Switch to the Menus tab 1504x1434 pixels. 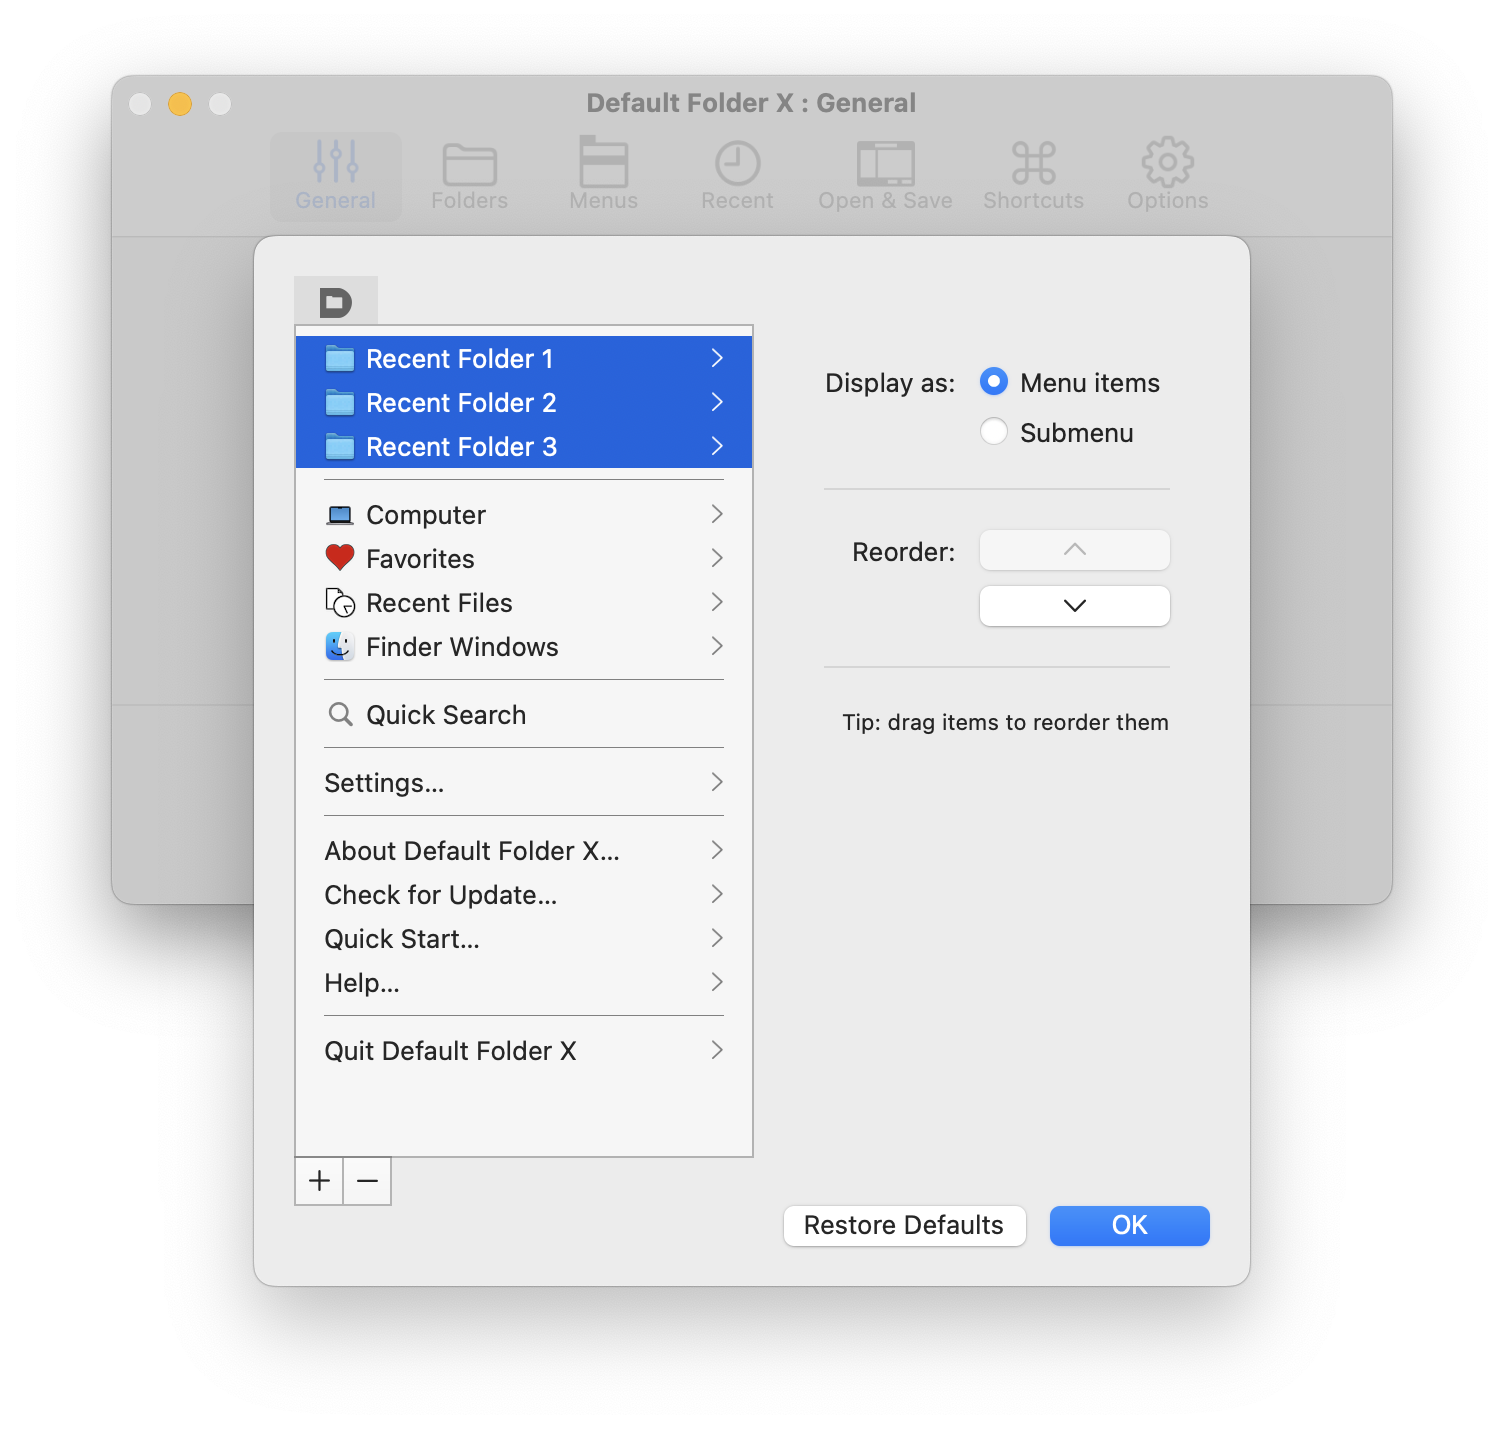(x=603, y=176)
